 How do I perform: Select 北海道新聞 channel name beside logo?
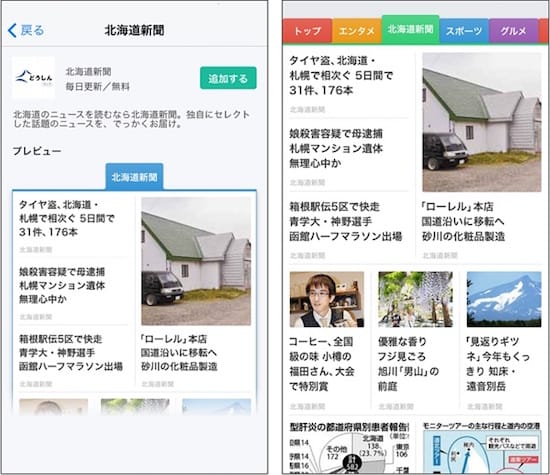point(88,72)
